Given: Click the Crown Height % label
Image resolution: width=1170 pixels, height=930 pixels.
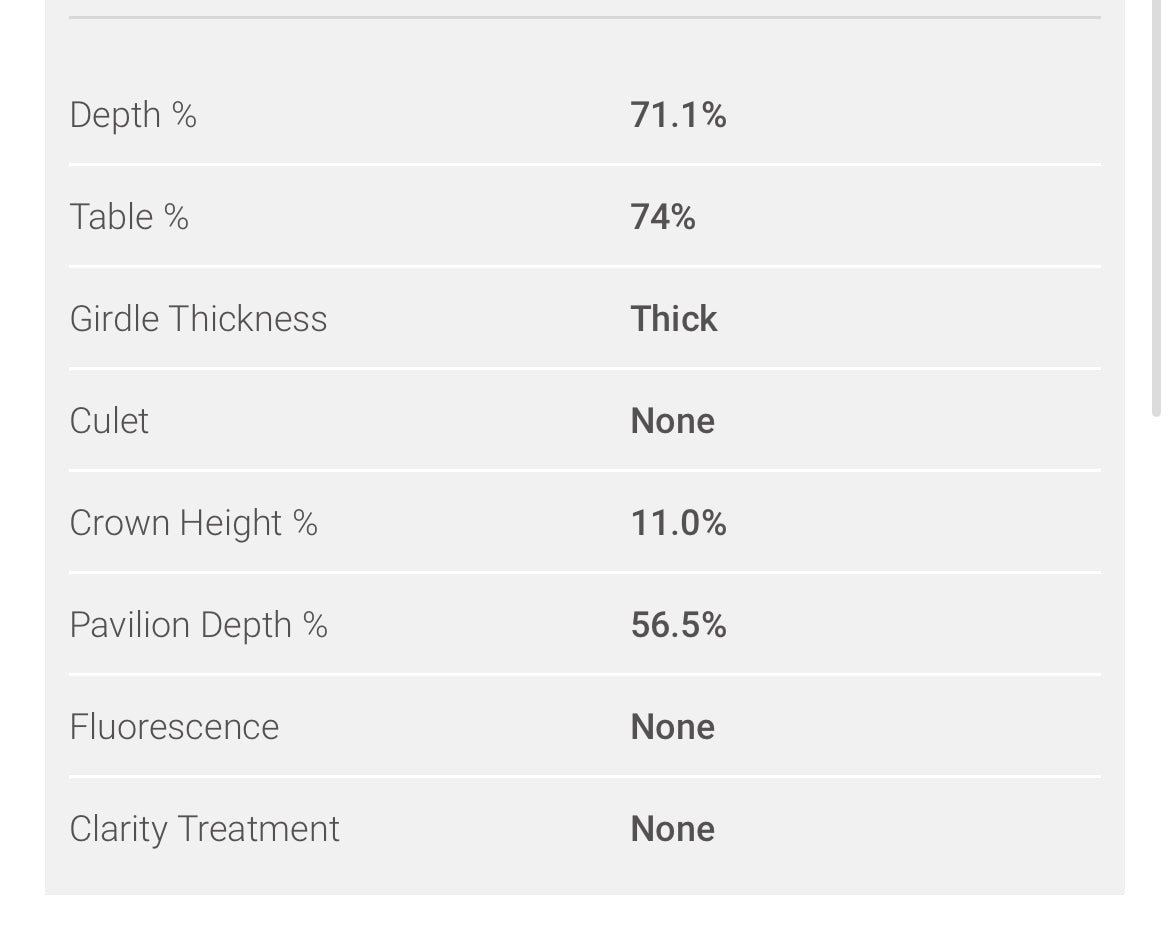Looking at the screenshot, I should [x=193, y=523].
